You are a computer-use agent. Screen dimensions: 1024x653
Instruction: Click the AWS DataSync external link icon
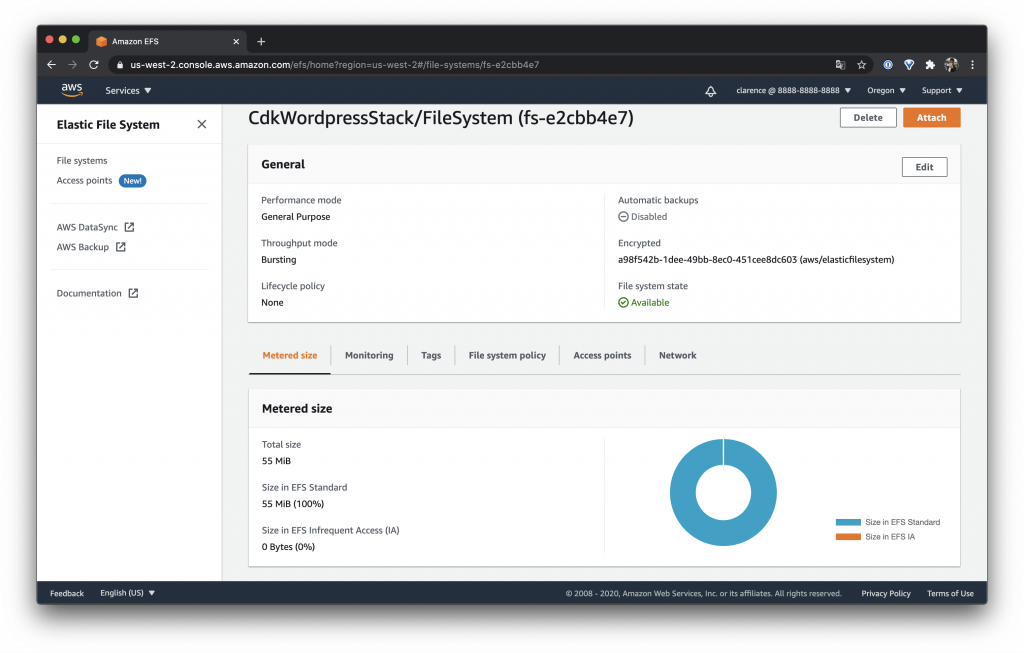point(129,227)
